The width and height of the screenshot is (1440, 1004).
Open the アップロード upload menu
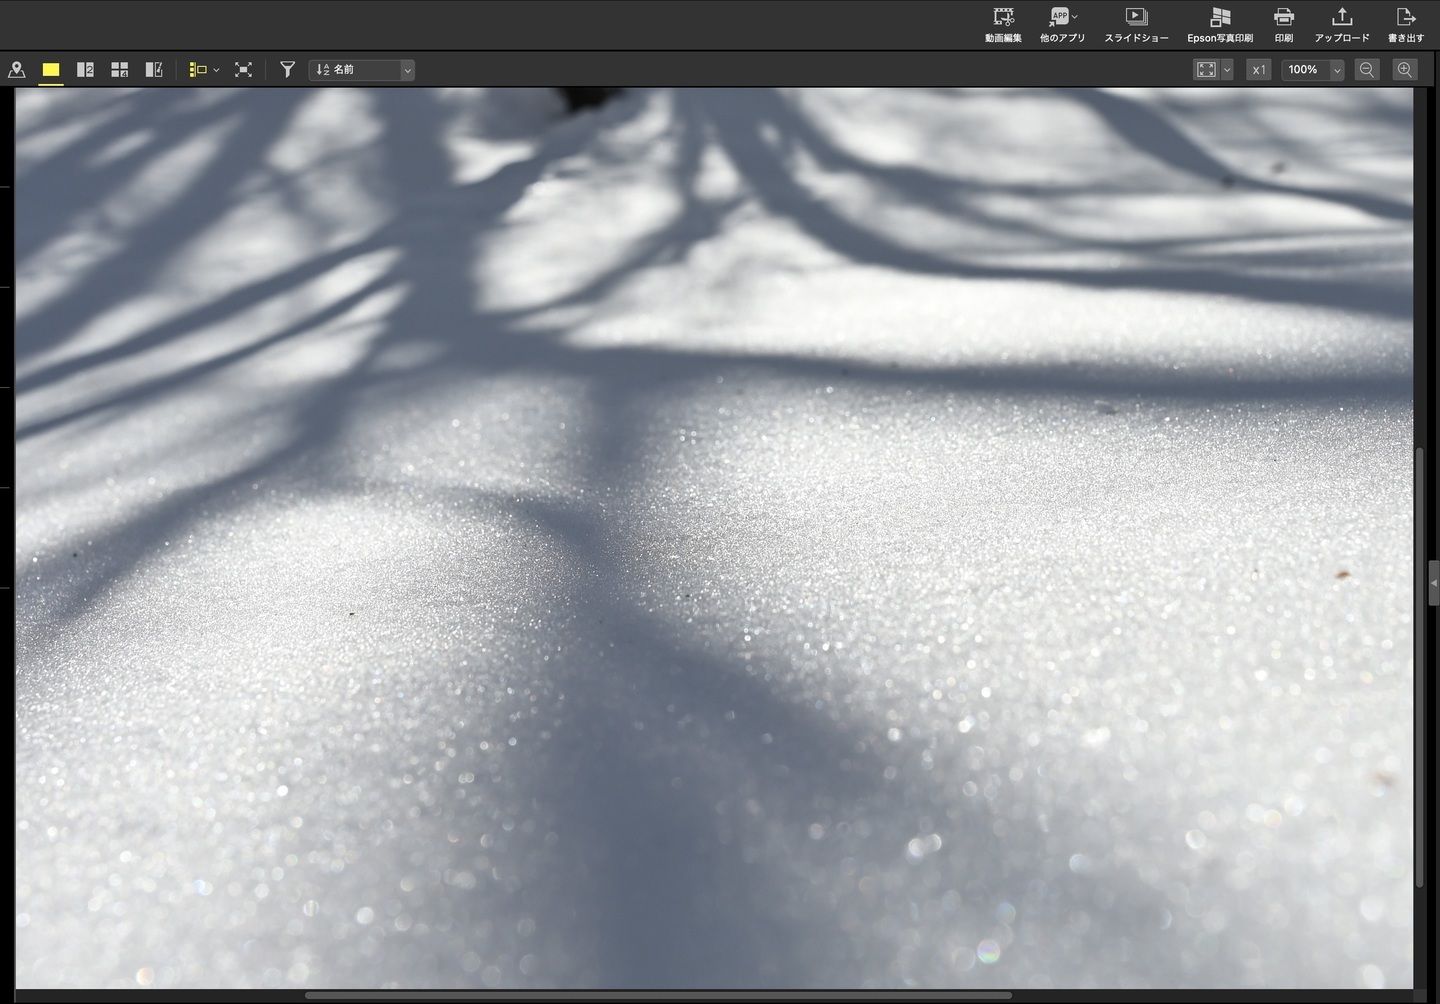click(x=1342, y=25)
